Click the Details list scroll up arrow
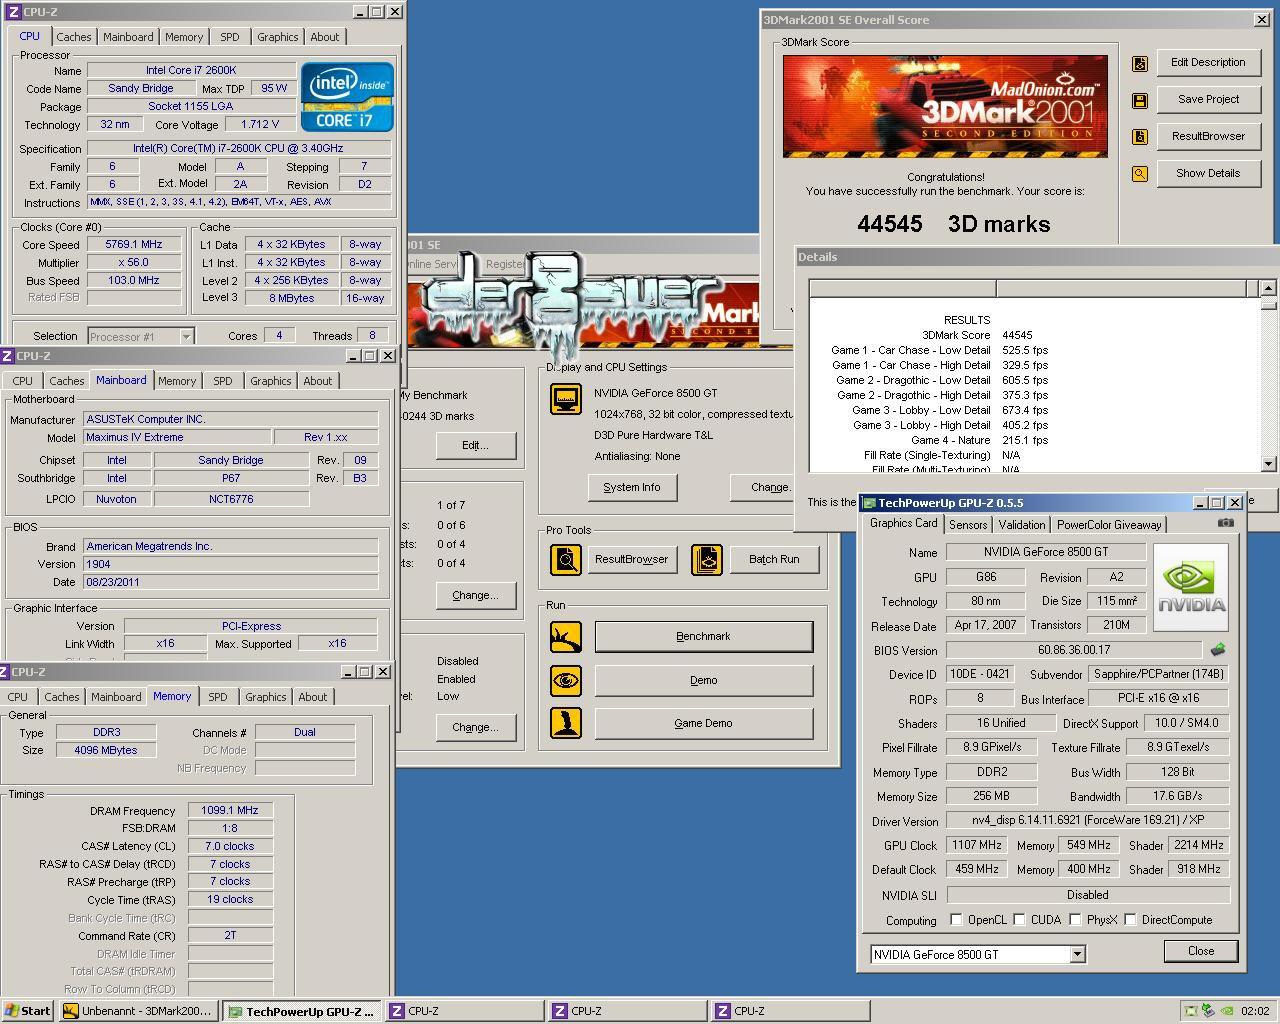 pyautogui.click(x=1268, y=288)
